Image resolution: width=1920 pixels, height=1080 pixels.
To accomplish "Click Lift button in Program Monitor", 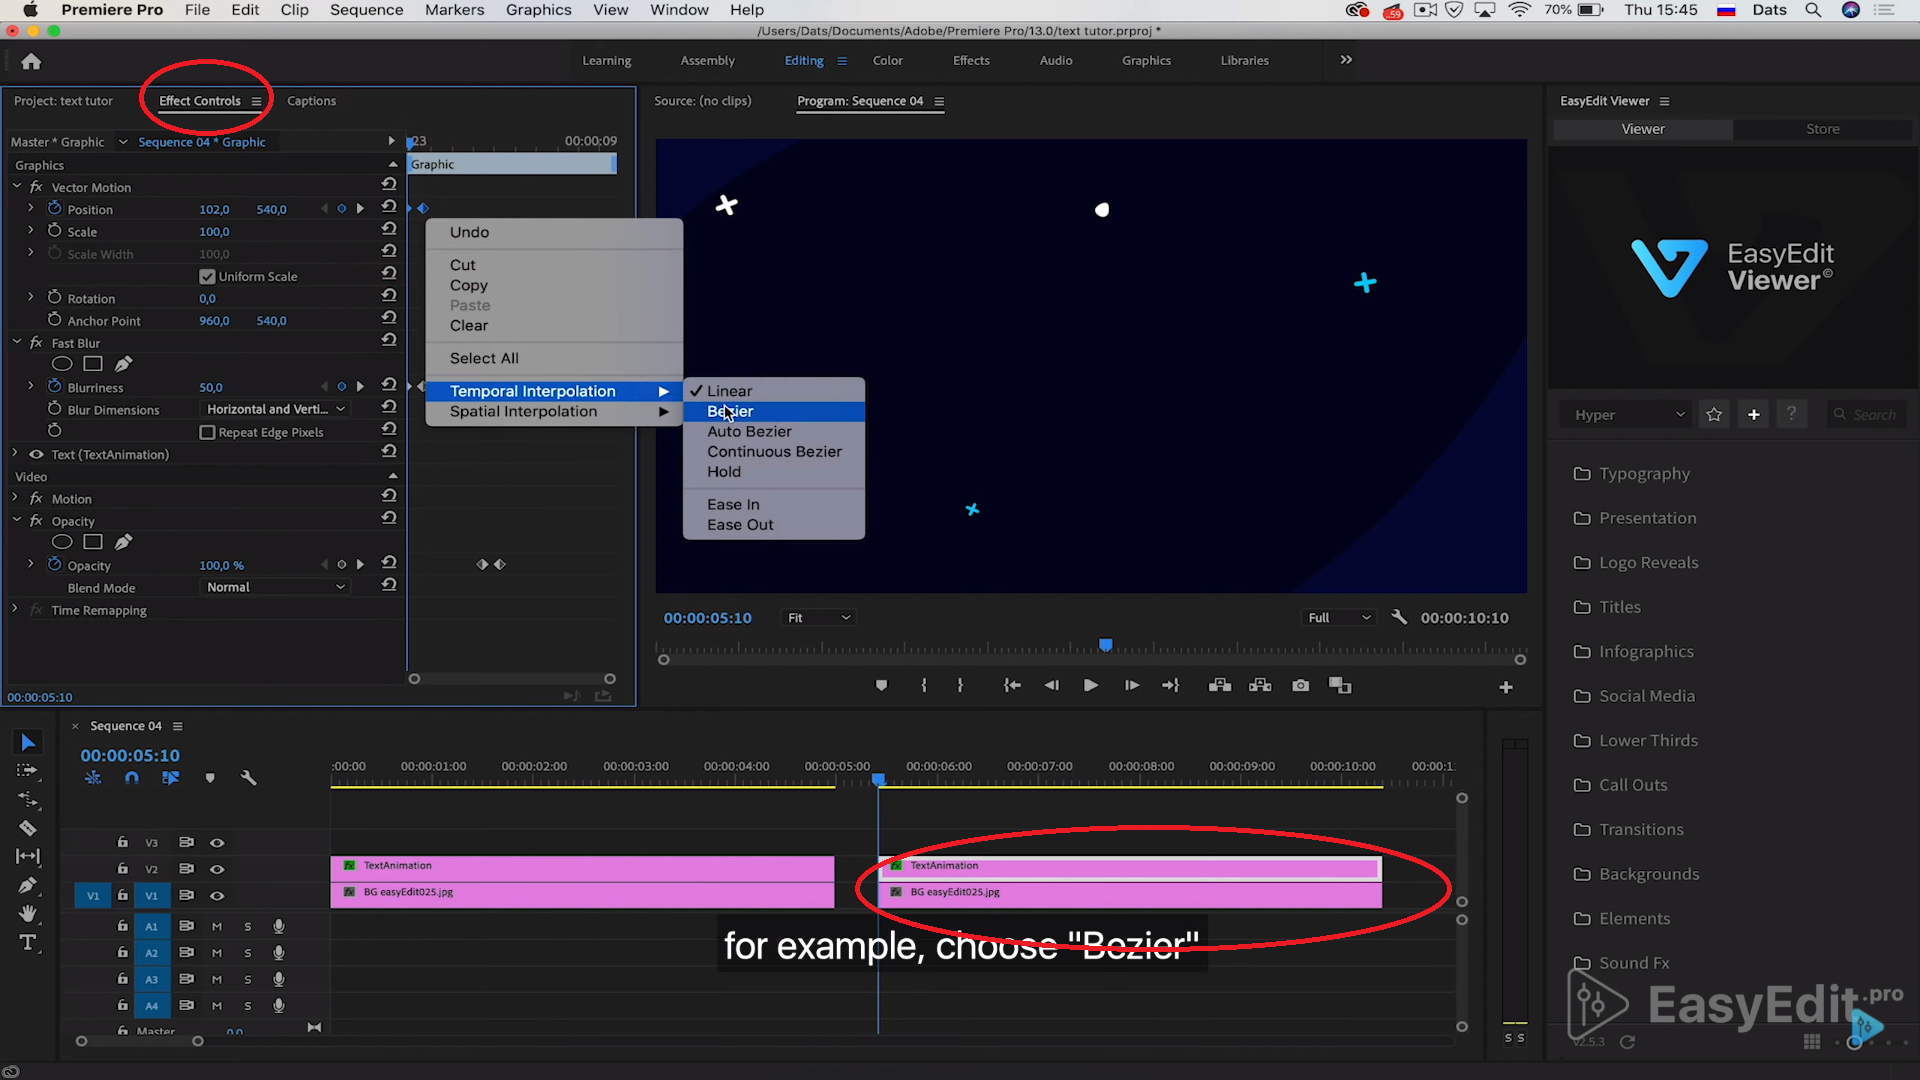I will tap(1219, 685).
